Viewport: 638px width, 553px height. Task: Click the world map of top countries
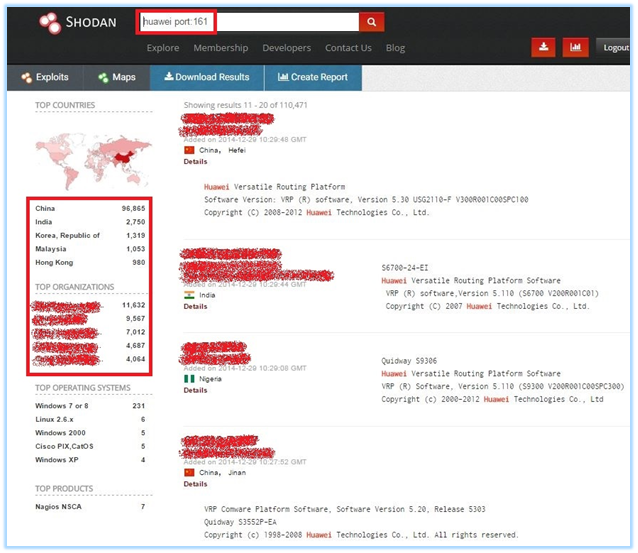click(x=94, y=161)
